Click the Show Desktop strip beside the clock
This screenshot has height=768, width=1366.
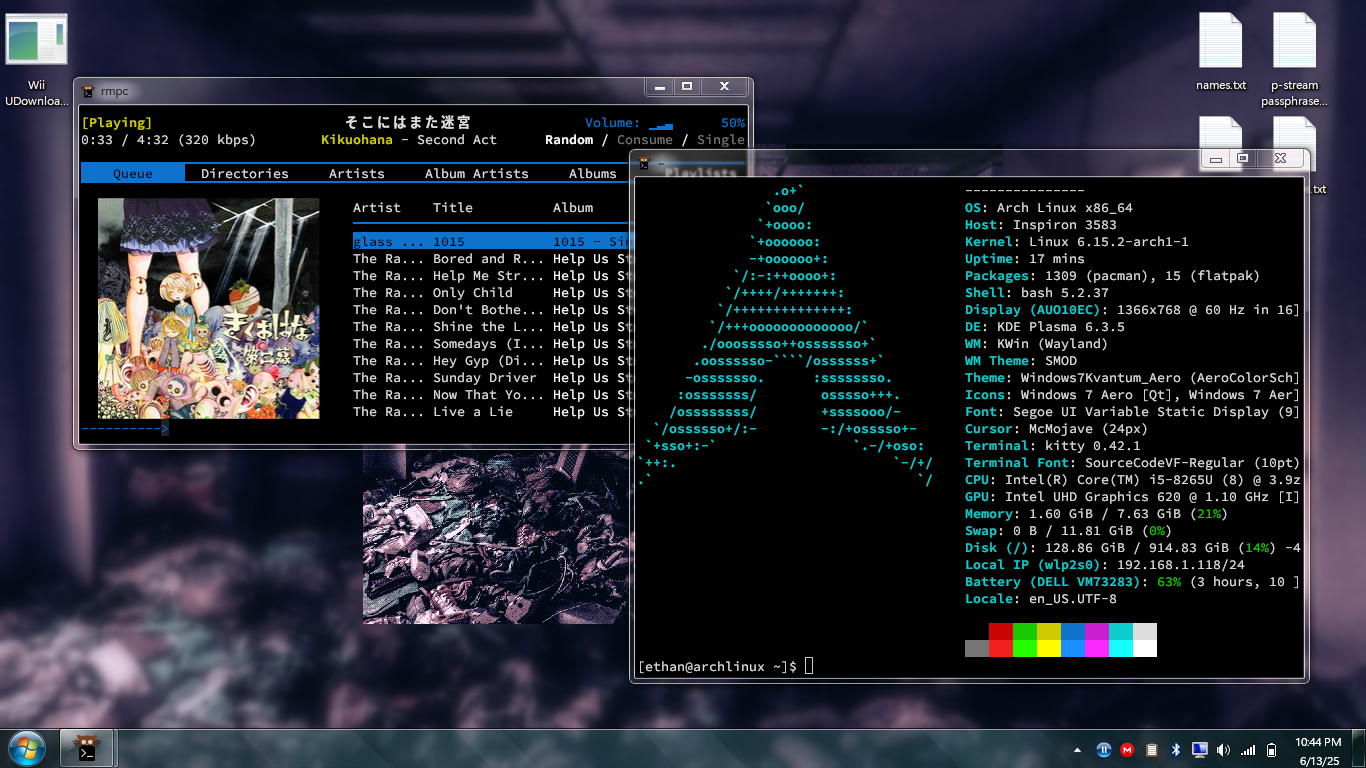1358,749
